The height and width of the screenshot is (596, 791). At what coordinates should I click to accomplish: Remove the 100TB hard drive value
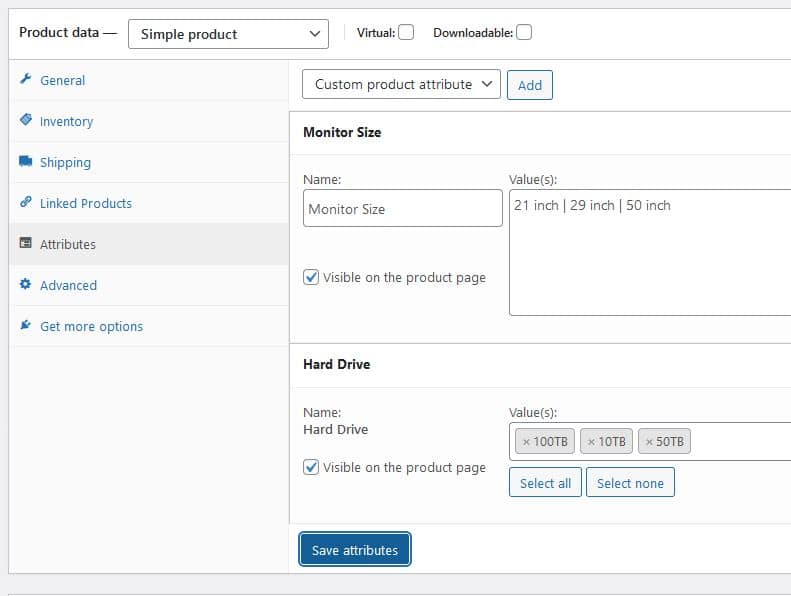(x=524, y=442)
